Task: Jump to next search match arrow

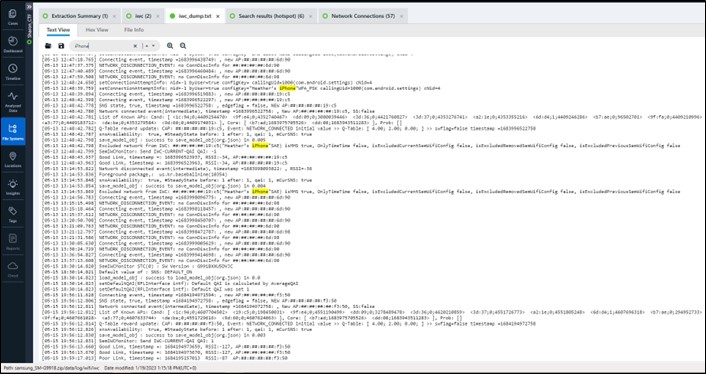Action: pyautogui.click(x=154, y=46)
